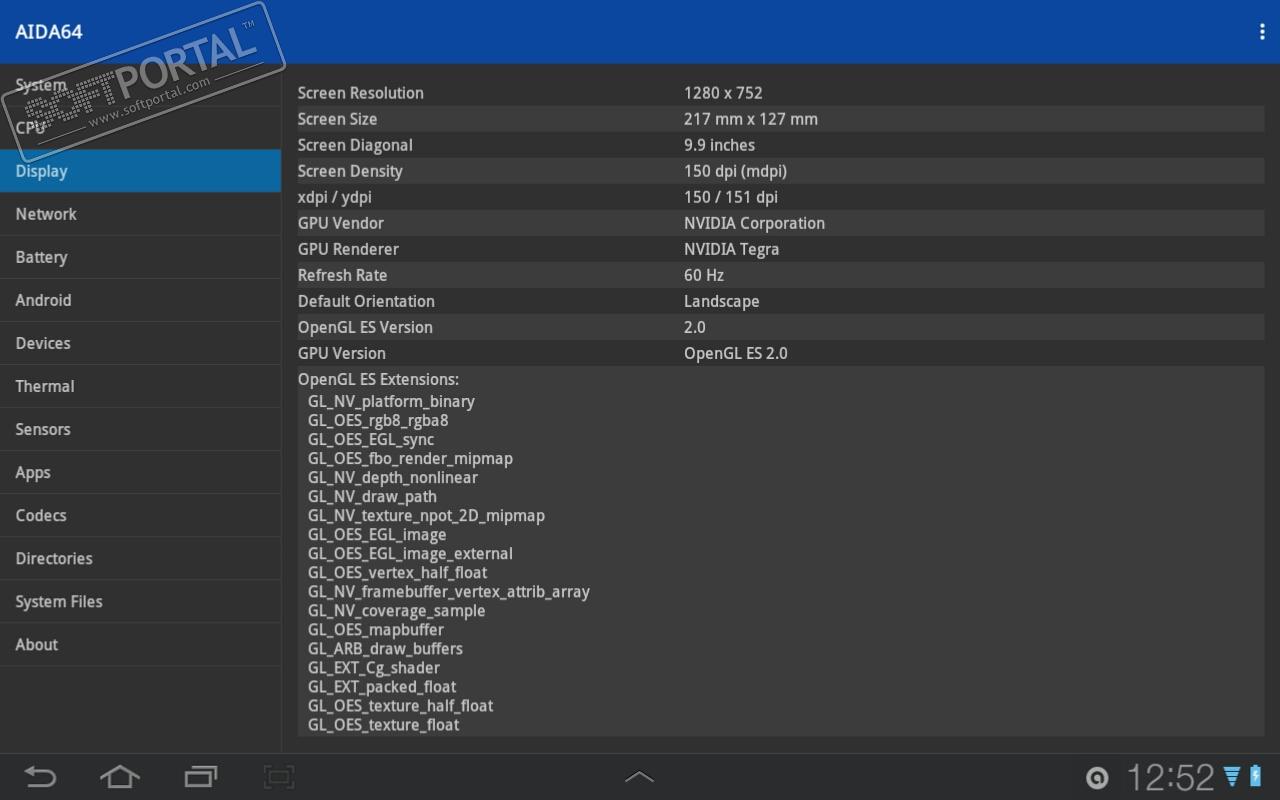
Task: Select the GL_NV_draw_path extension
Action: click(x=372, y=496)
